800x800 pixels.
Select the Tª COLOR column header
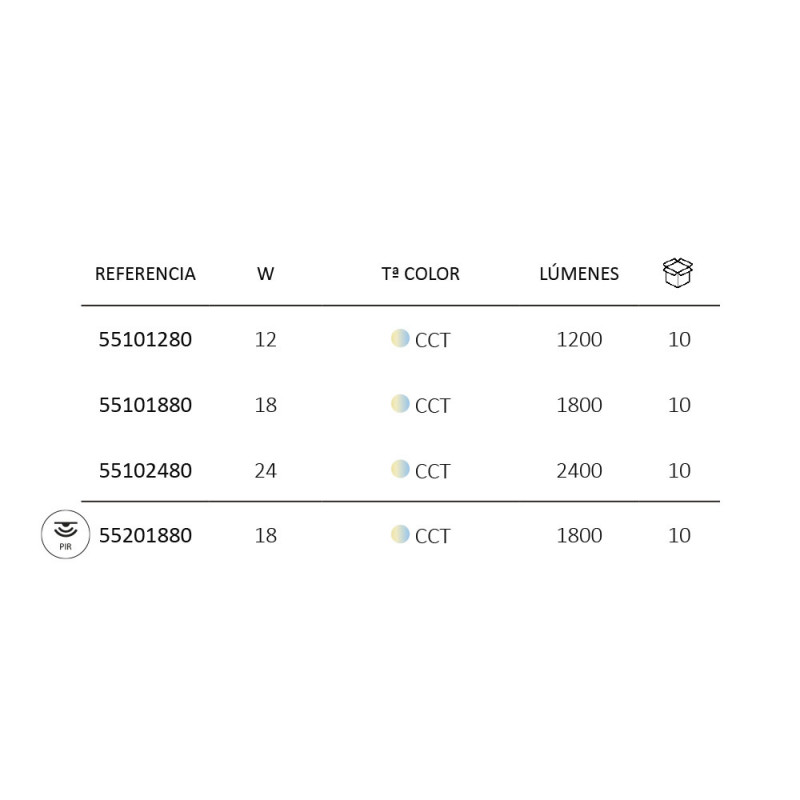421,274
